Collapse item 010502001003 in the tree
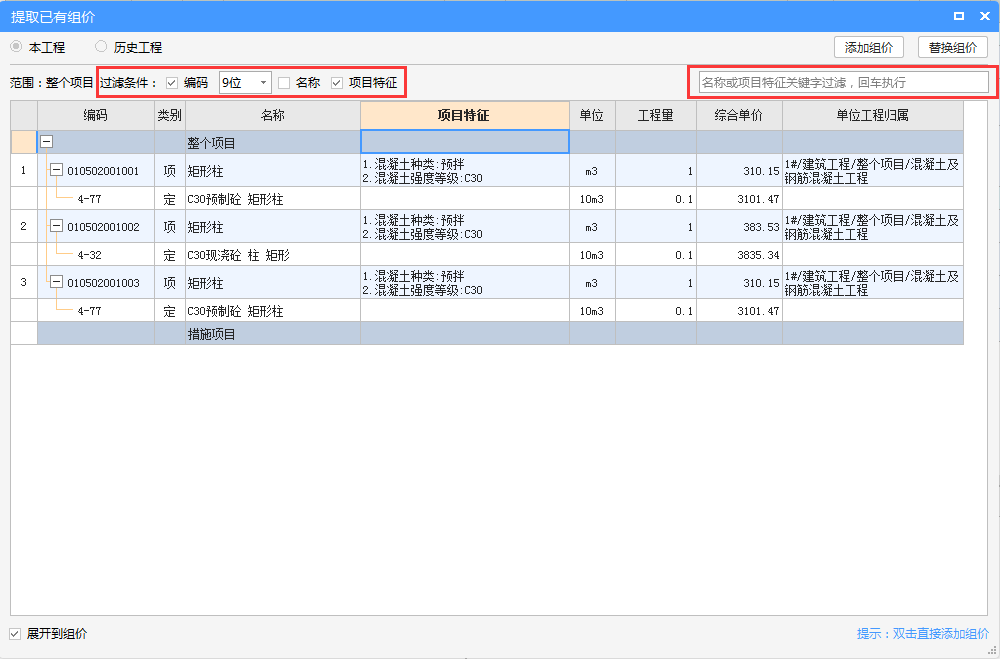 [57, 282]
